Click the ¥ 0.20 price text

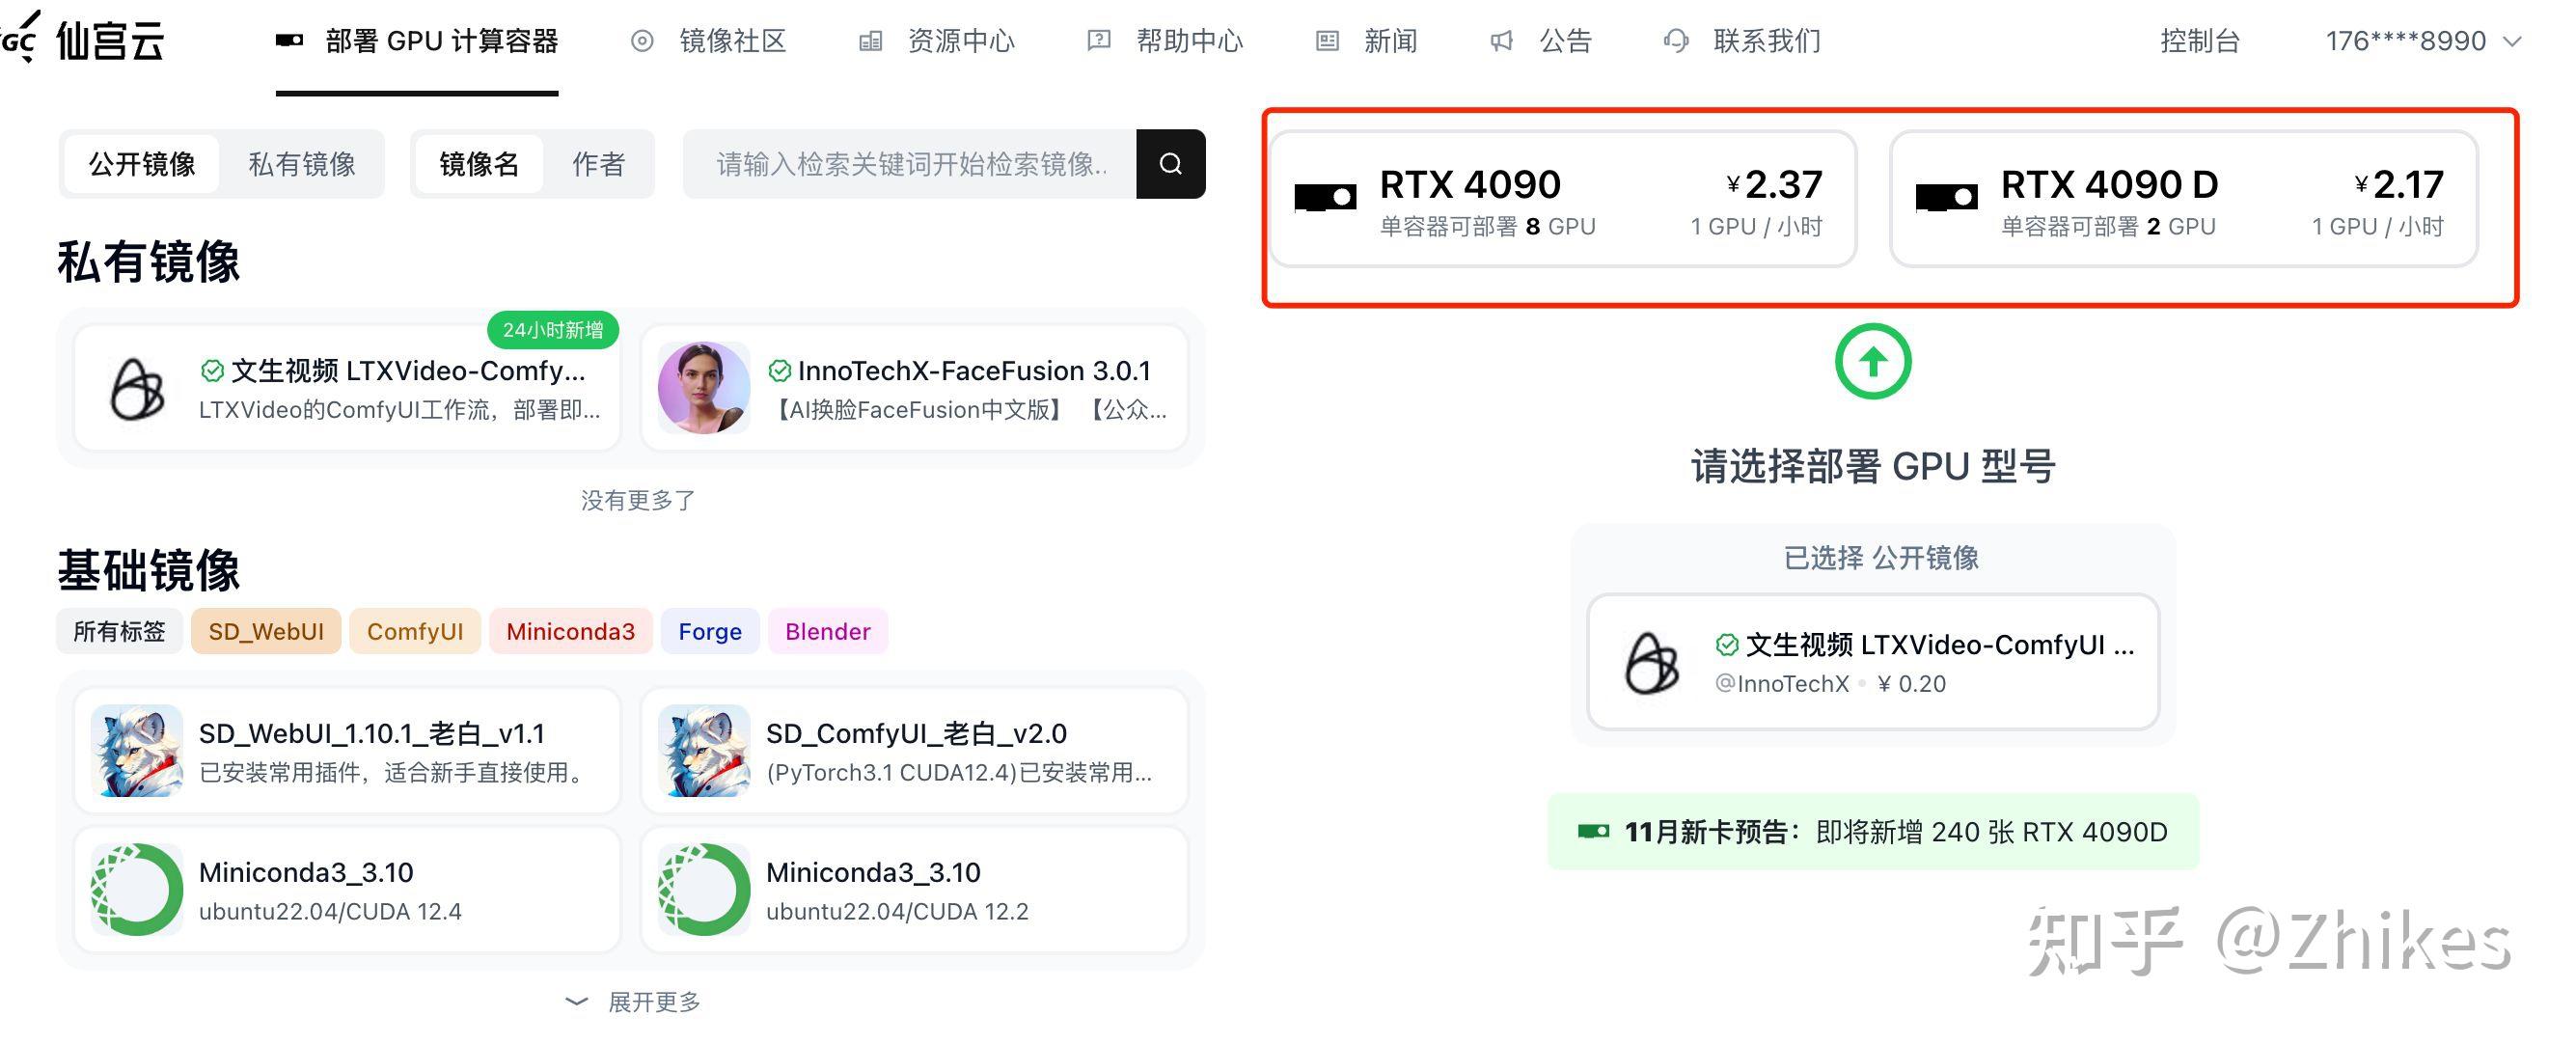coord(1911,684)
